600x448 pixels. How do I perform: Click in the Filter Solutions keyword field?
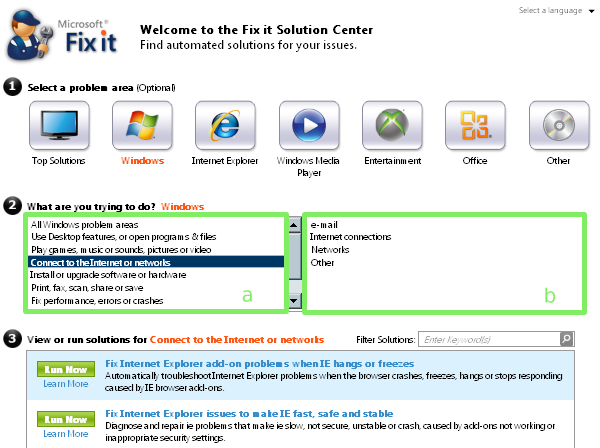489,339
